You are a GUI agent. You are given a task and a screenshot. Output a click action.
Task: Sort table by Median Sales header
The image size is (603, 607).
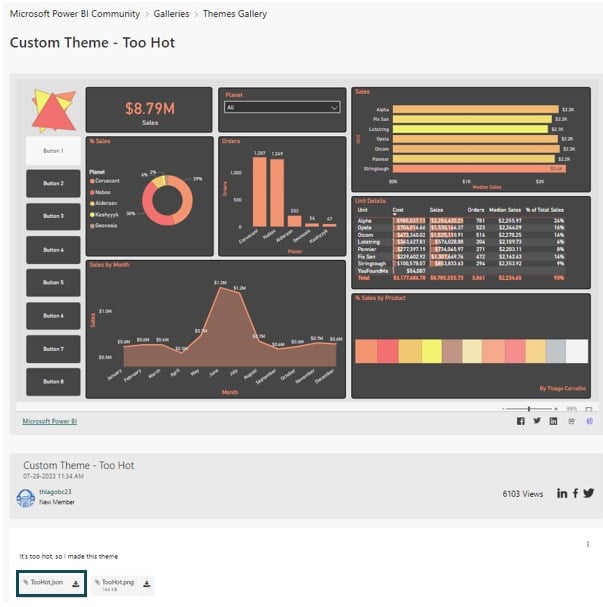click(x=505, y=210)
